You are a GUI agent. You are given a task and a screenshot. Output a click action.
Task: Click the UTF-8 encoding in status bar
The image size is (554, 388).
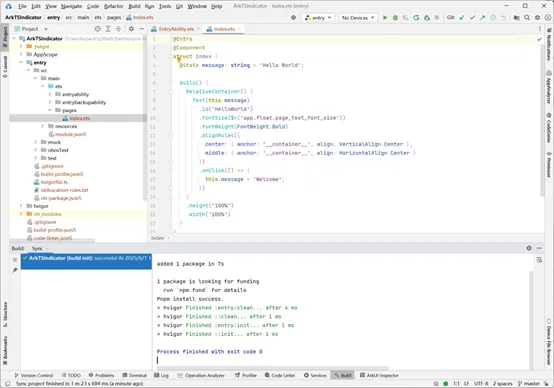pyautogui.click(x=481, y=383)
